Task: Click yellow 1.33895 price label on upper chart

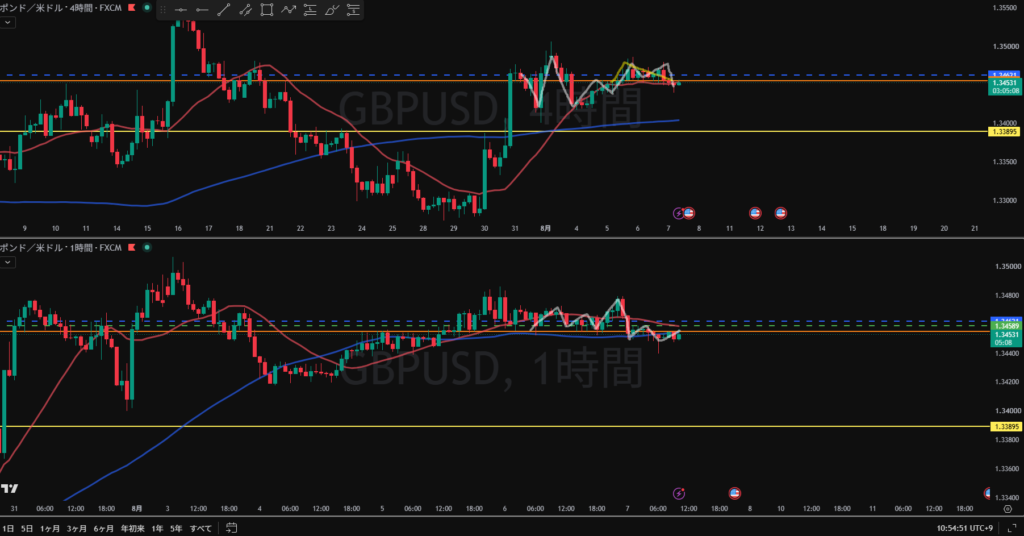Action: pyautogui.click(x=1005, y=132)
